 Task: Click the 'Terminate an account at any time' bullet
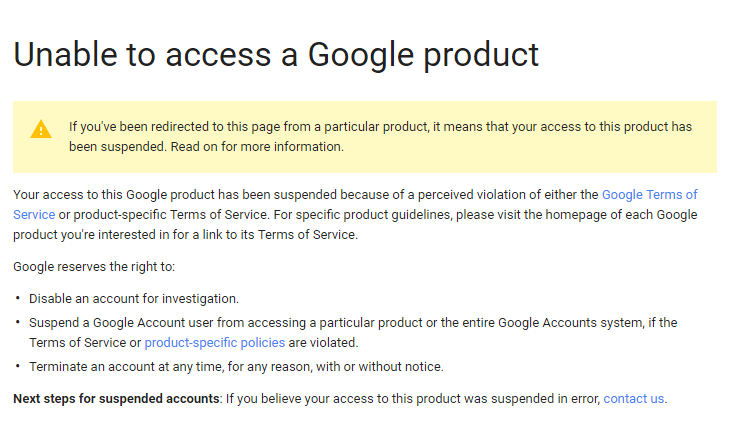coord(236,366)
